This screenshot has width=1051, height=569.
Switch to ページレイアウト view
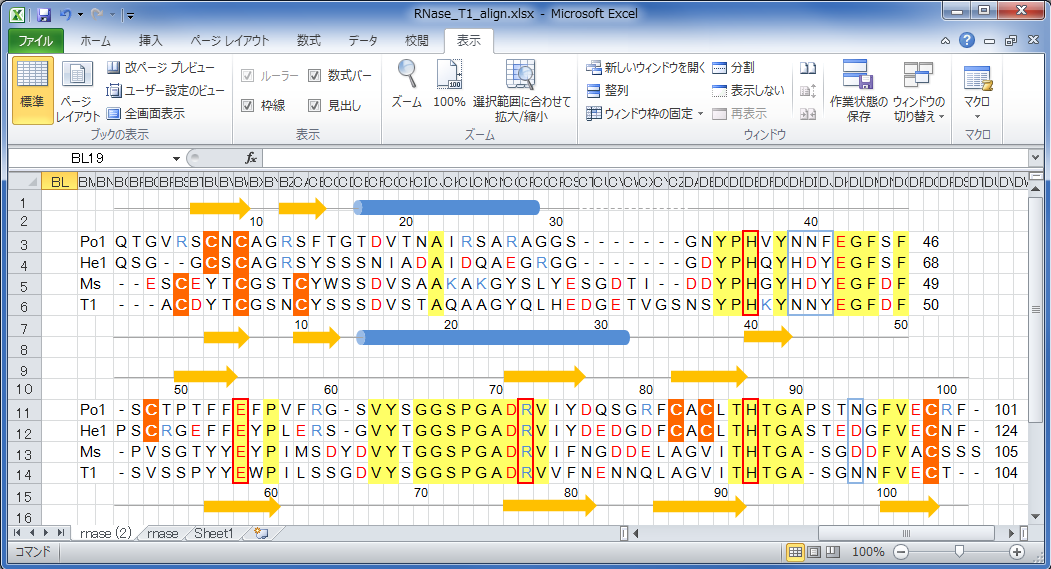[77, 90]
